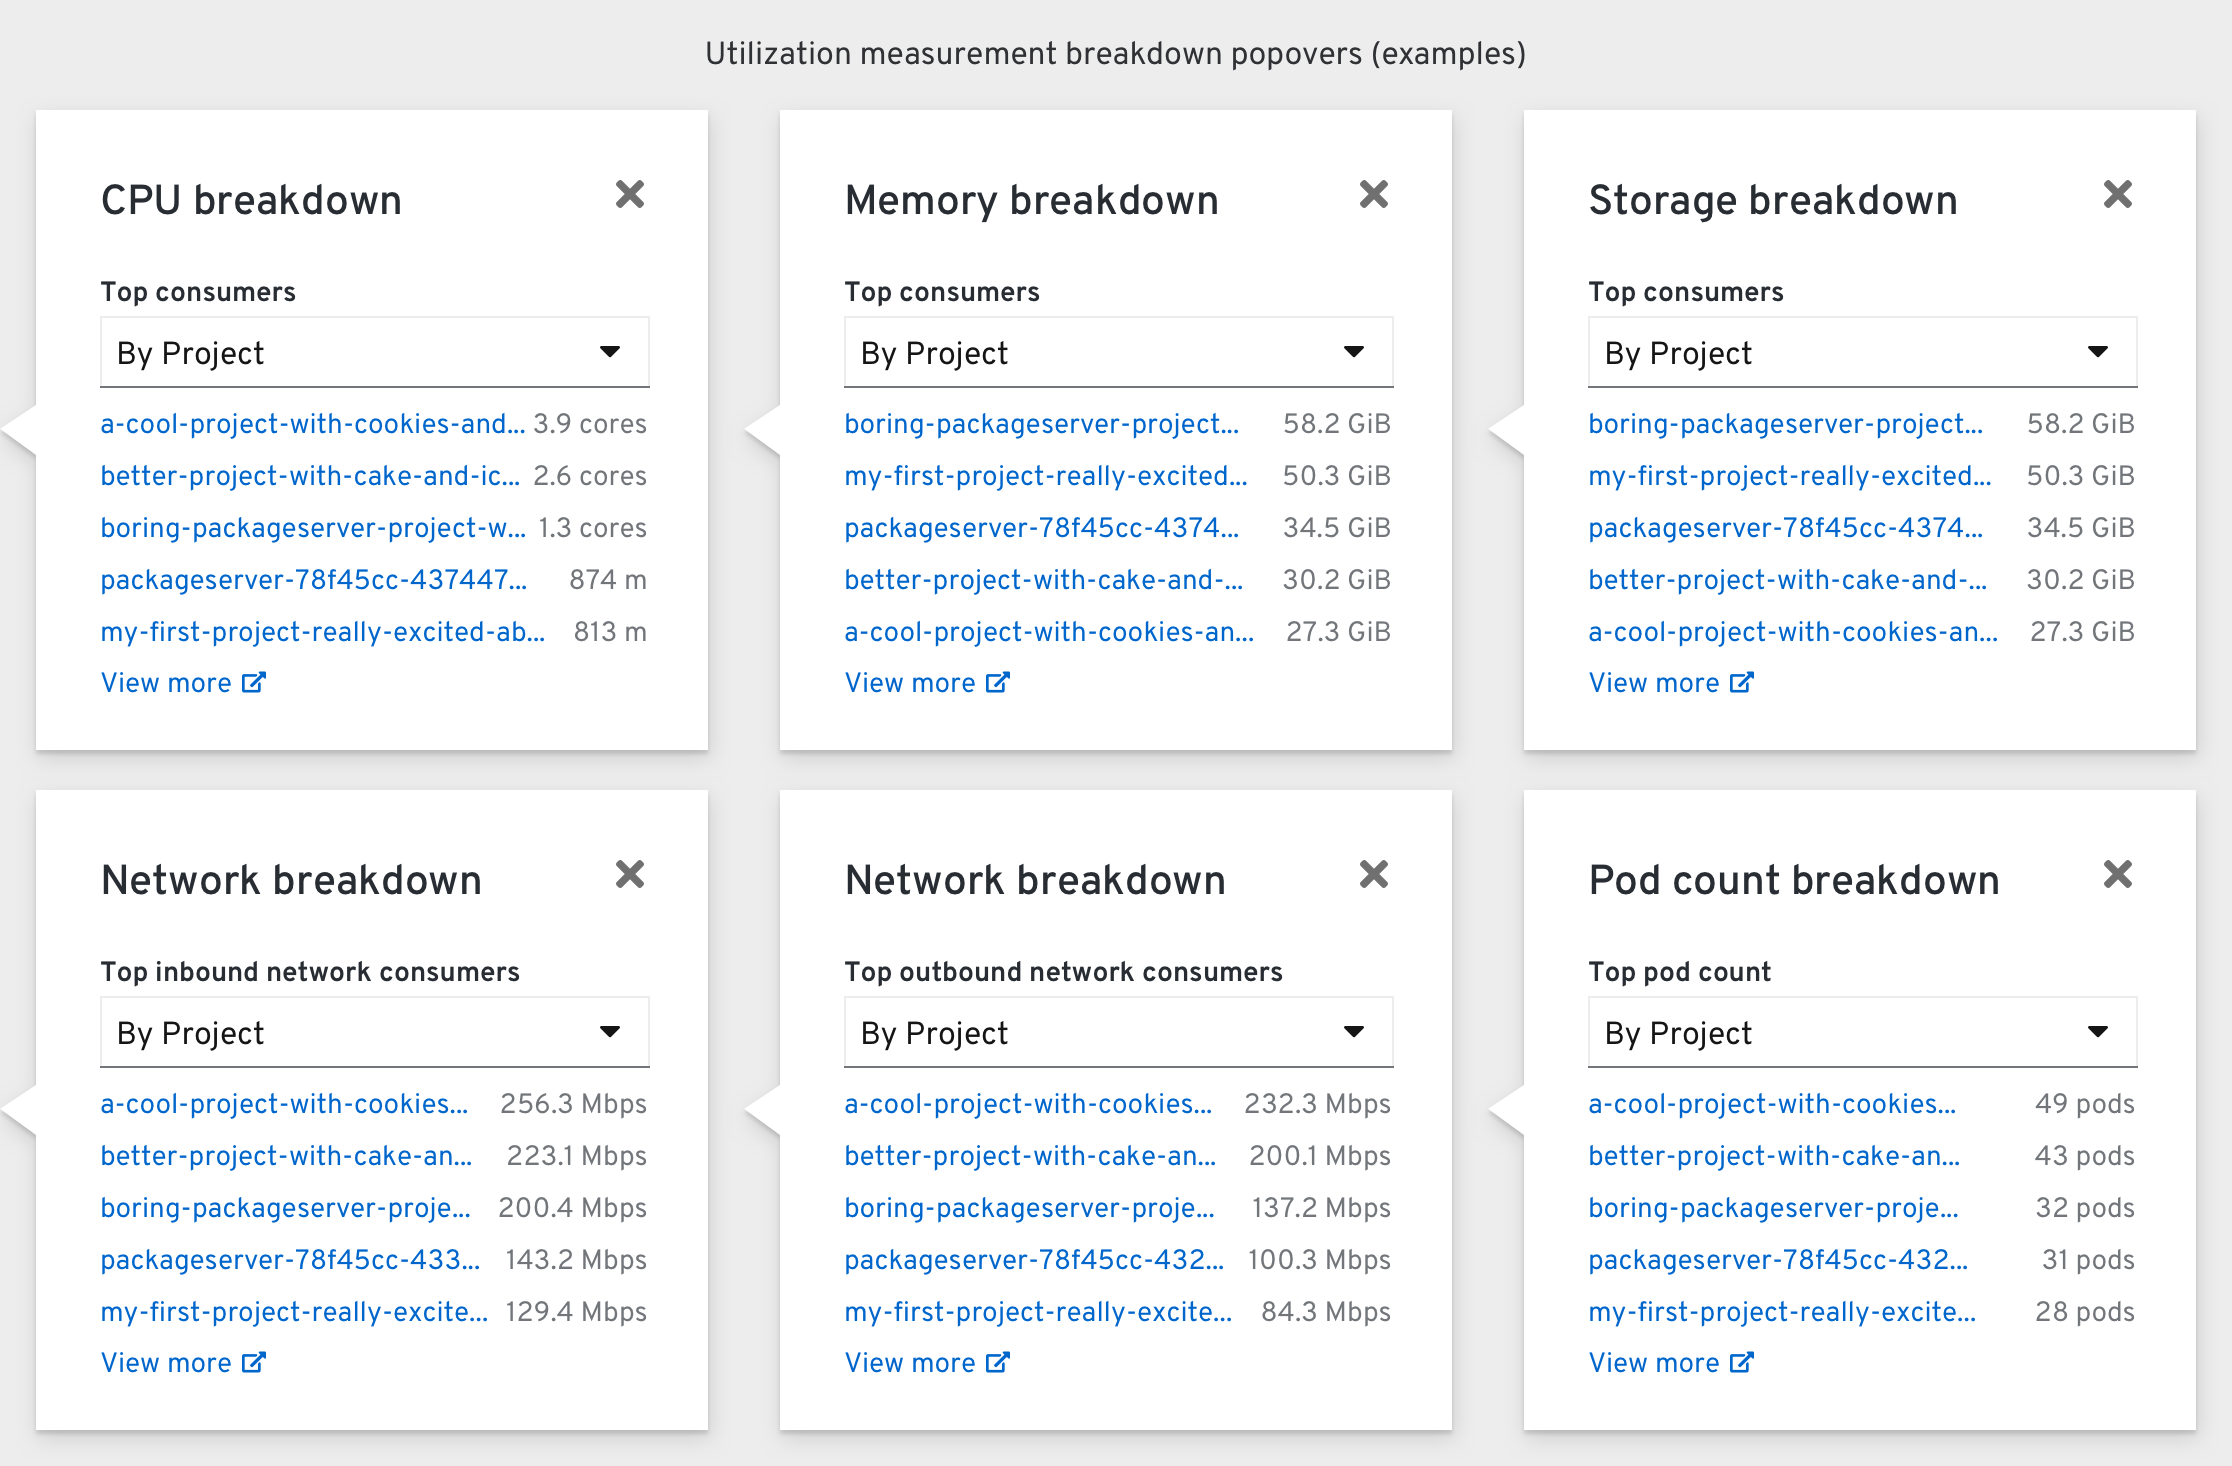
Task: Close the Storage breakdown popover
Action: click(x=2118, y=194)
